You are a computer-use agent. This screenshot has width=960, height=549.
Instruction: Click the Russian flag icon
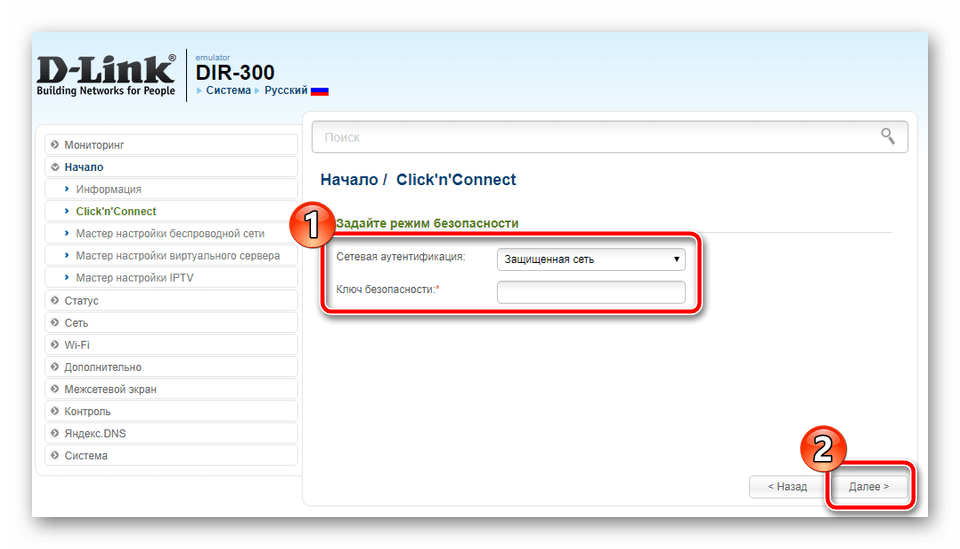point(320,91)
